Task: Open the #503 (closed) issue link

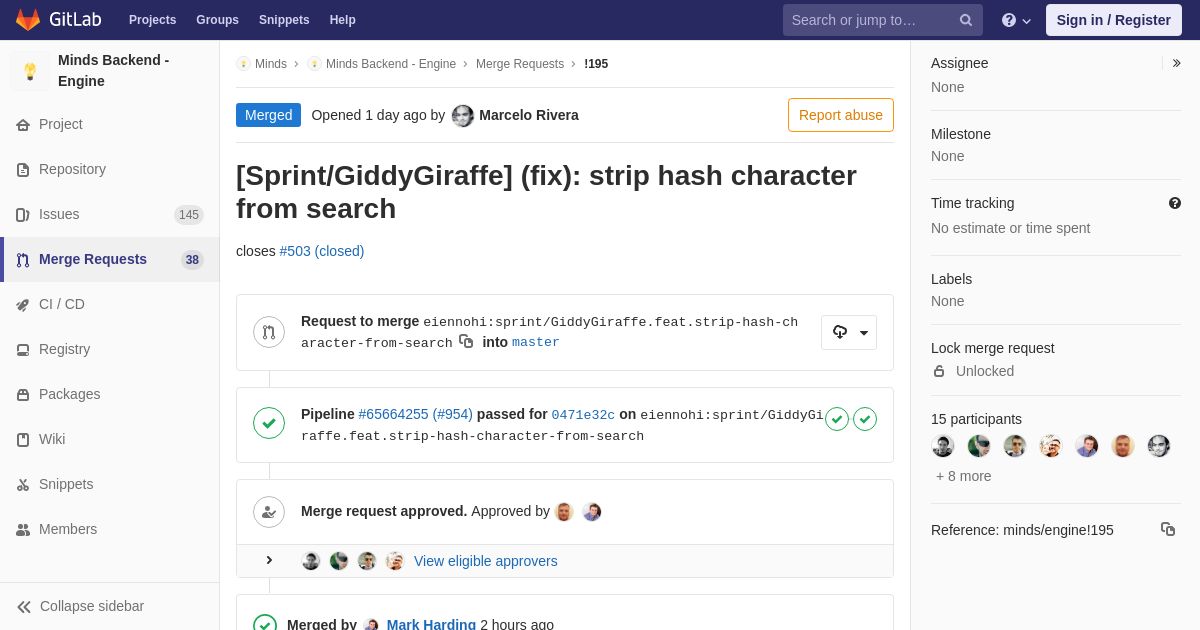Action: click(x=322, y=251)
